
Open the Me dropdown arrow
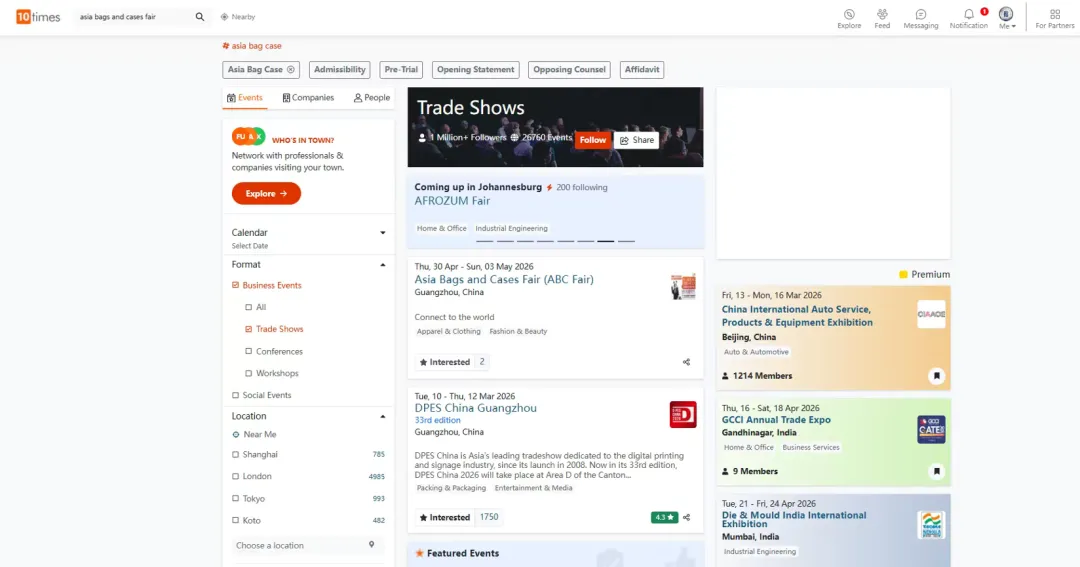click(1013, 26)
